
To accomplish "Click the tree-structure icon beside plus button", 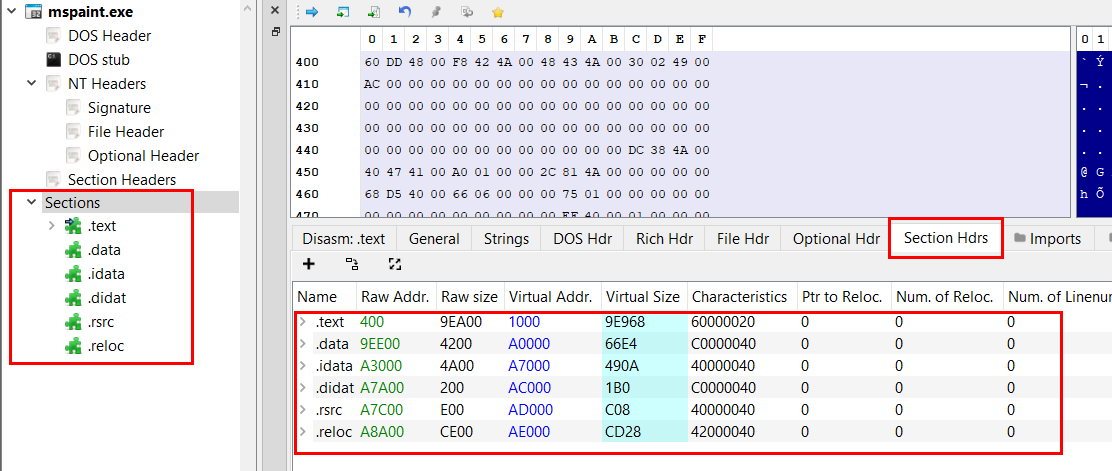I will (x=352, y=265).
